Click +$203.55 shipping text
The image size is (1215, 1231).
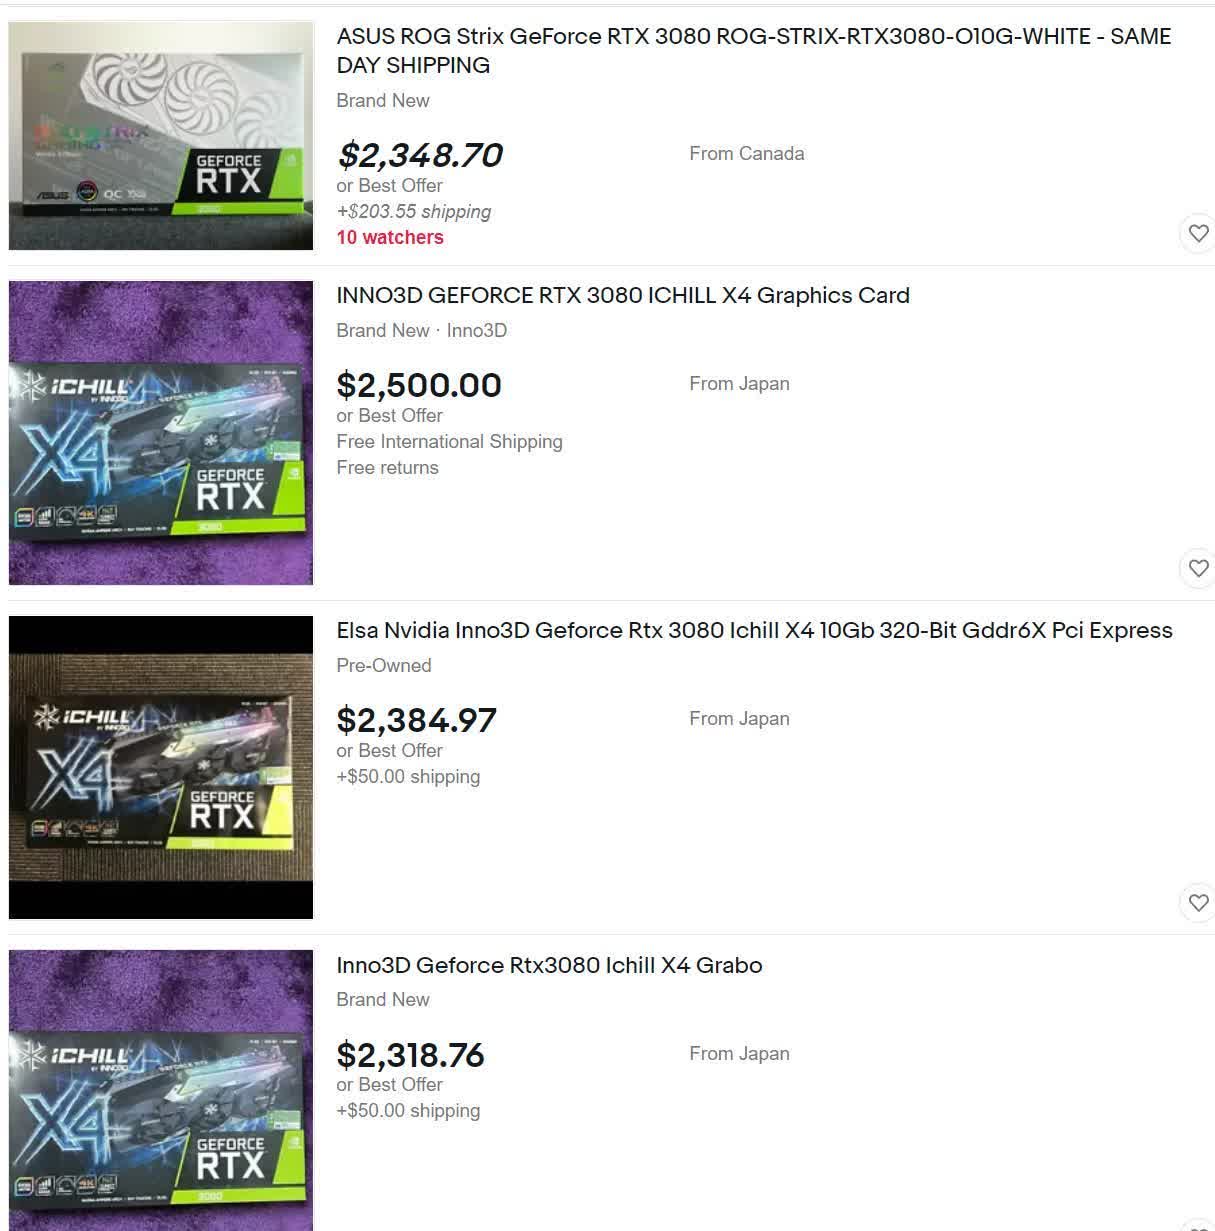[x=414, y=211]
